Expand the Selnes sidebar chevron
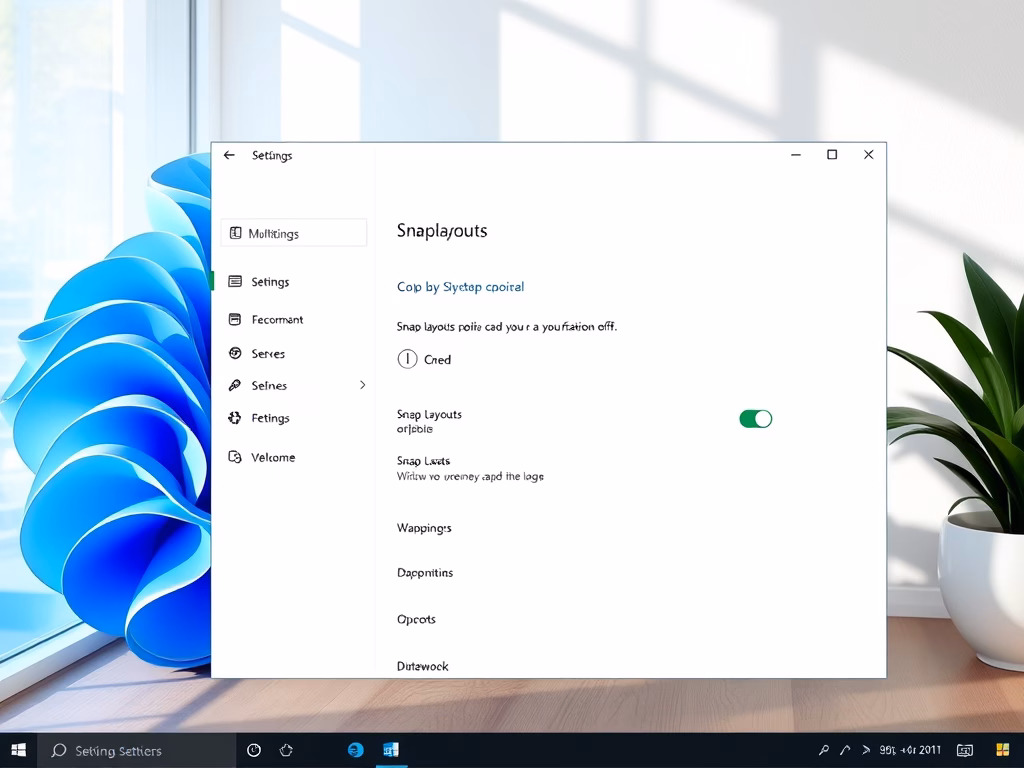The width and height of the screenshot is (1024, 768). coord(362,385)
